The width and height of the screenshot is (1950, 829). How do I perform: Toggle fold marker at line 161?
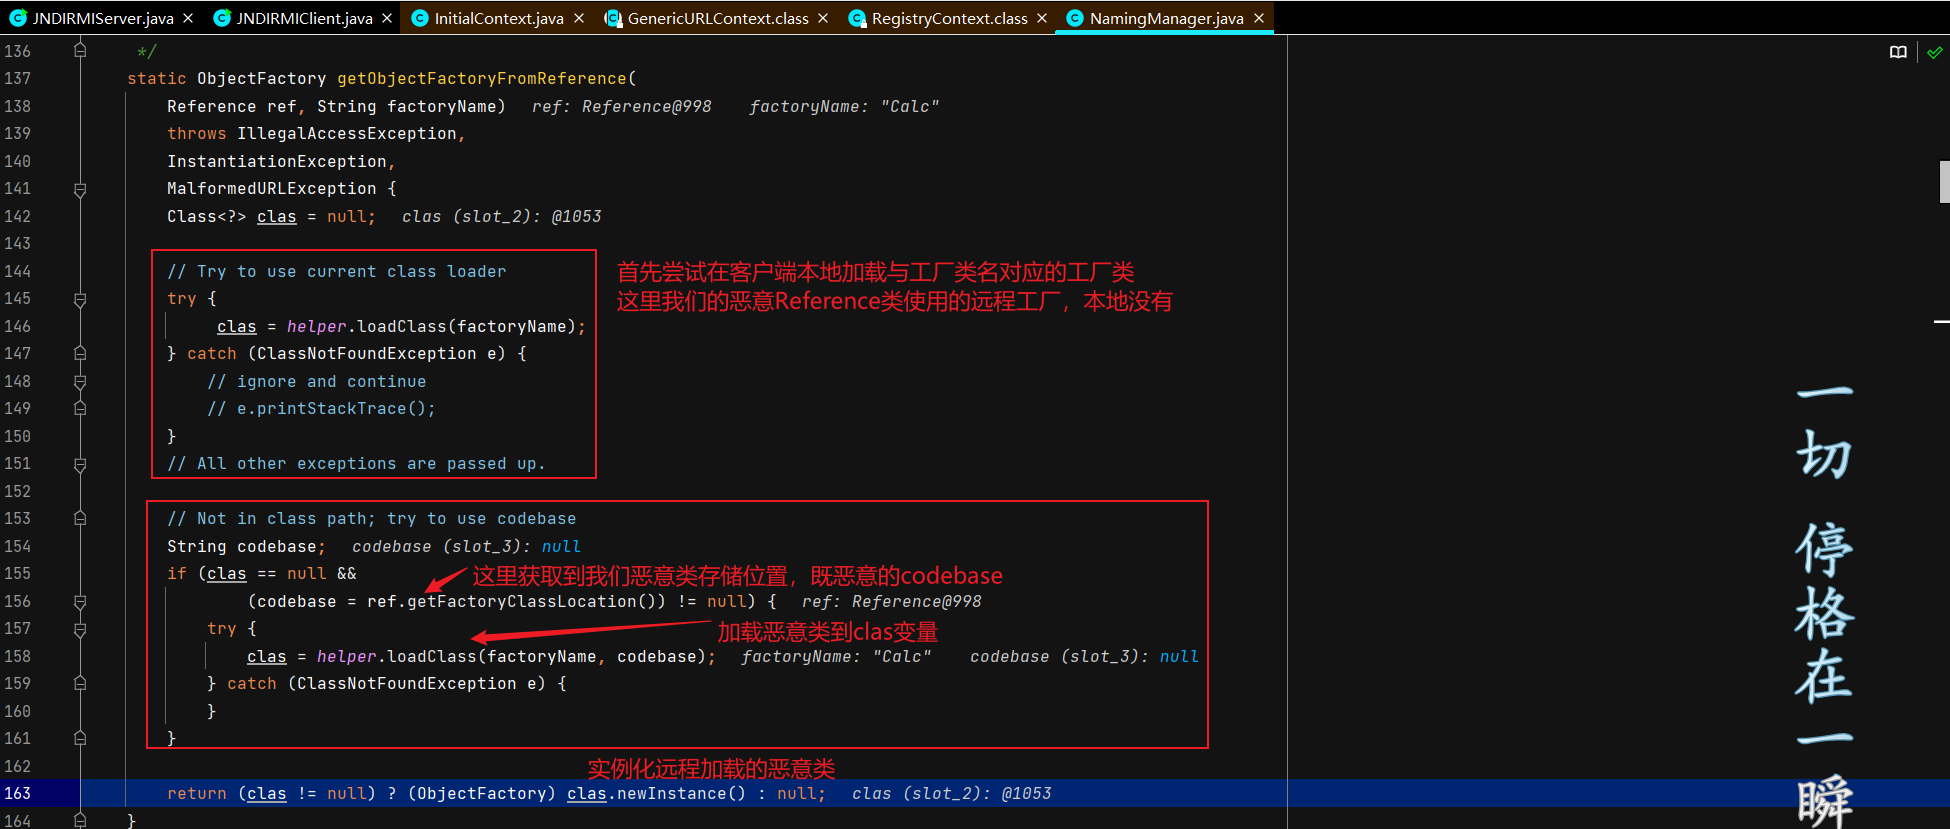(80, 738)
